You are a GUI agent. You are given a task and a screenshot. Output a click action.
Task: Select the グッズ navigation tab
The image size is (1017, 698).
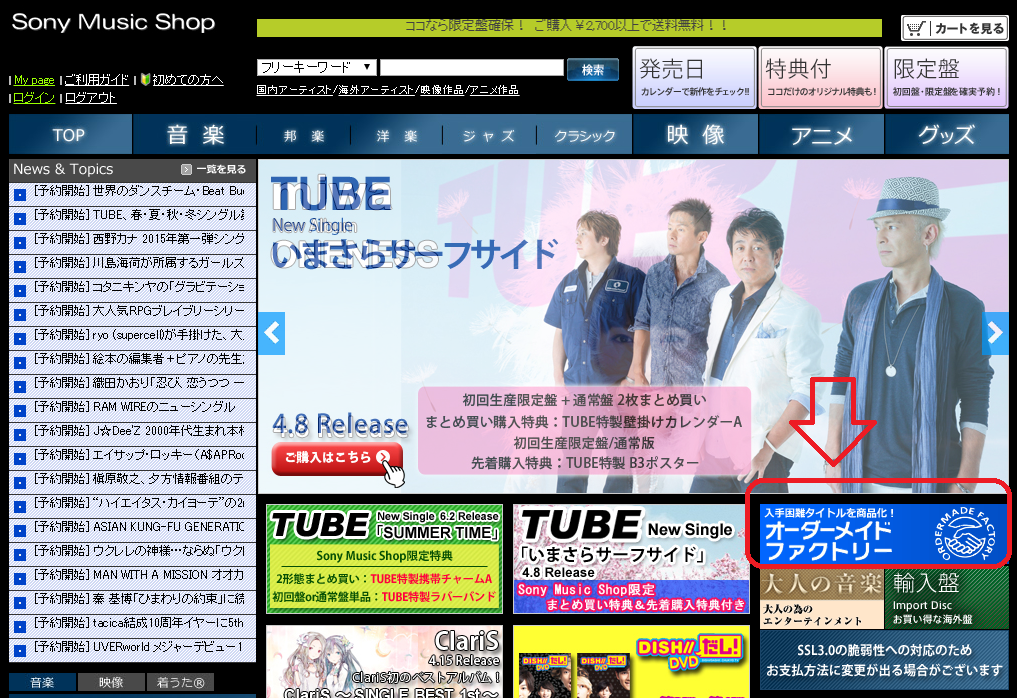pyautogui.click(x=946, y=135)
